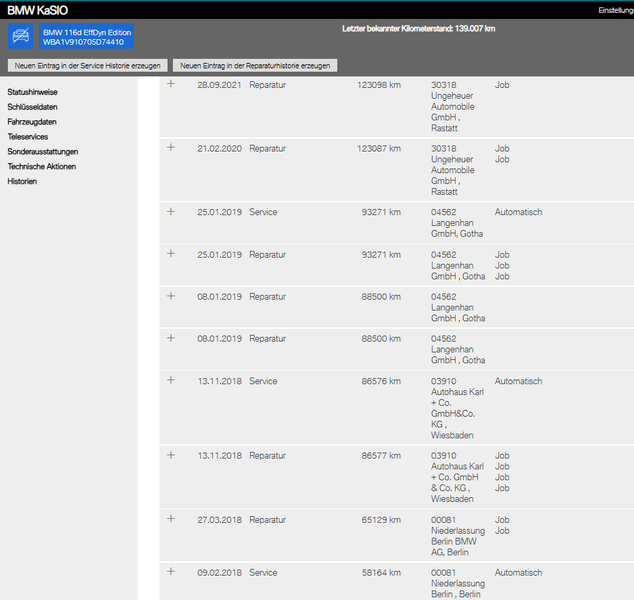Click the blue car icon button
This screenshot has width=634, height=600.
pyautogui.click(x=21, y=36)
